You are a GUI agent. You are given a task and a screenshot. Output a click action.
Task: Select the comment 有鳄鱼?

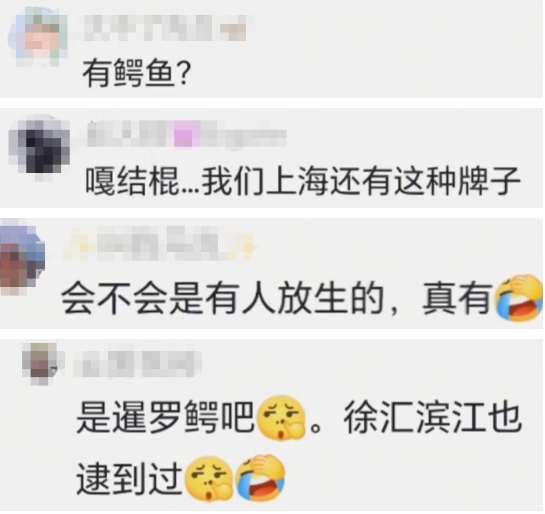coord(137,74)
